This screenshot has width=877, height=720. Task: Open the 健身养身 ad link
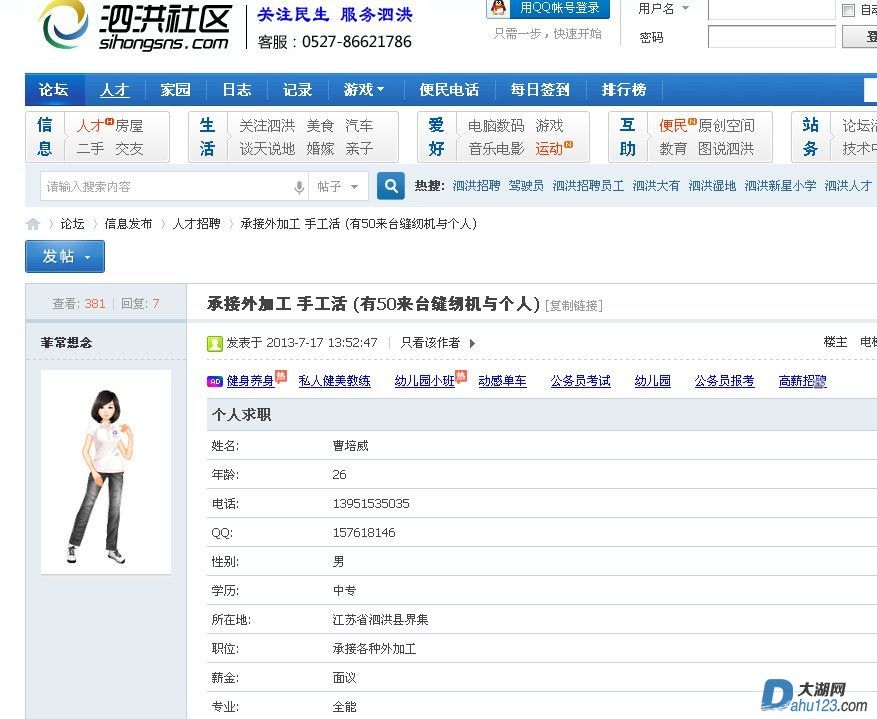(x=250, y=382)
